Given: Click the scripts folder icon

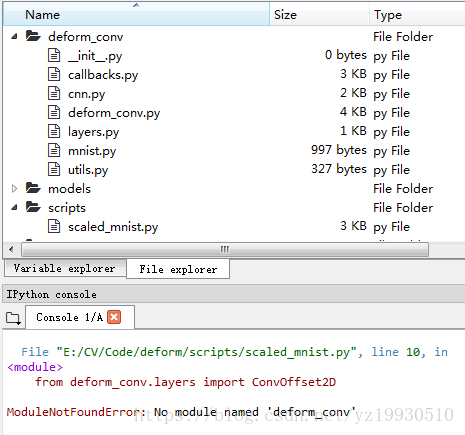Looking at the screenshot, I should tap(33, 207).
